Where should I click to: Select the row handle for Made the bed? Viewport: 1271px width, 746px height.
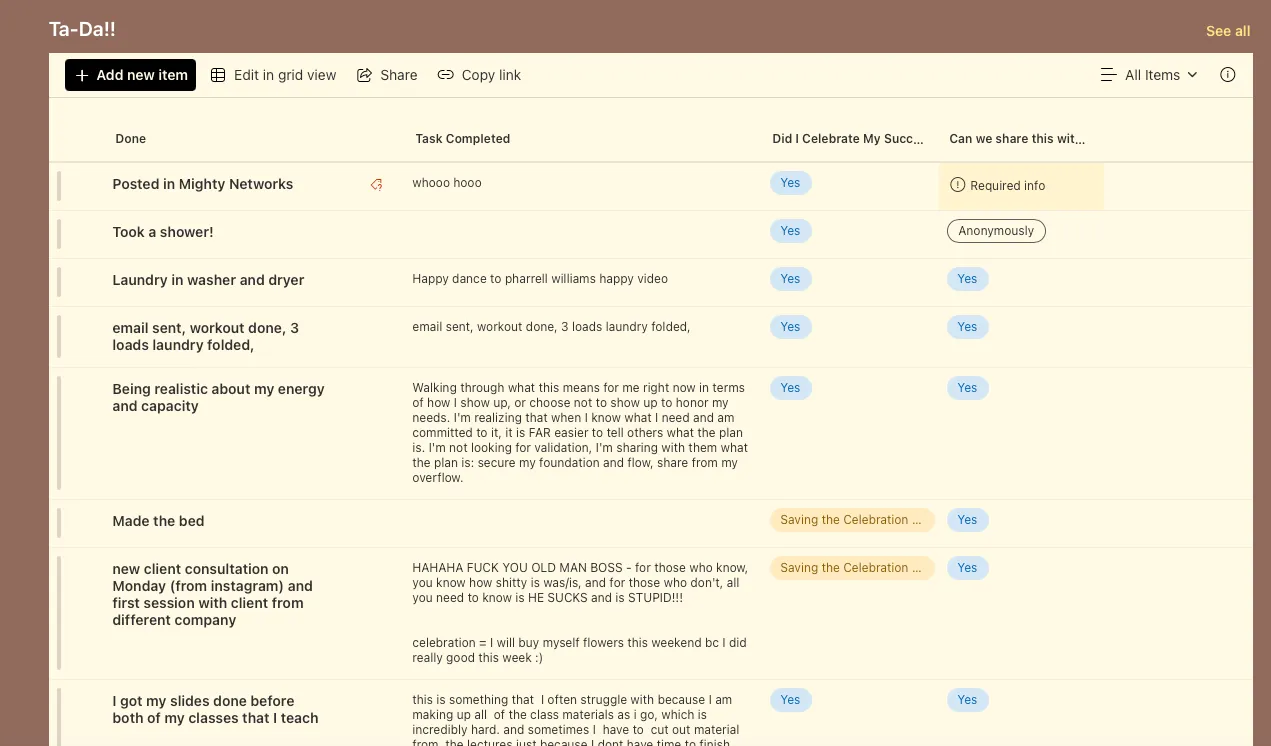click(x=59, y=522)
